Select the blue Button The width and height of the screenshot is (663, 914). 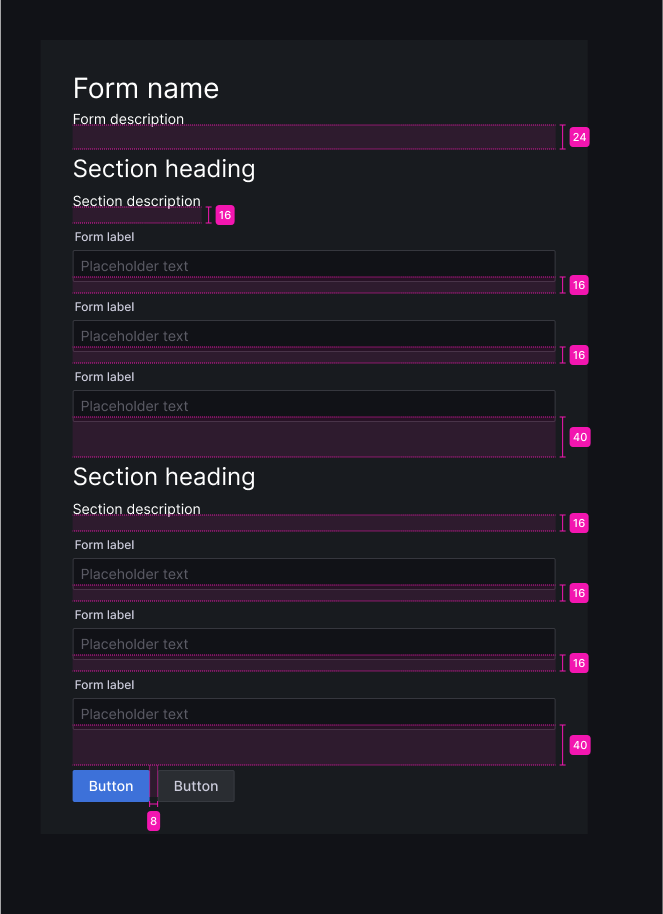point(111,786)
